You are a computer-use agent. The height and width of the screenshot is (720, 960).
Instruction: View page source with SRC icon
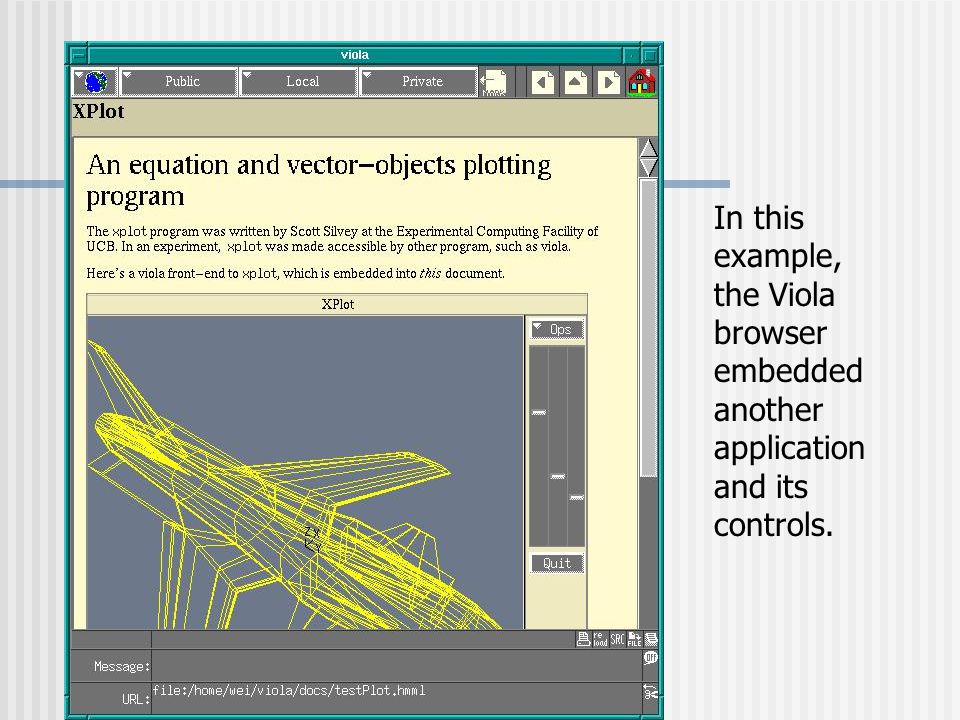617,639
